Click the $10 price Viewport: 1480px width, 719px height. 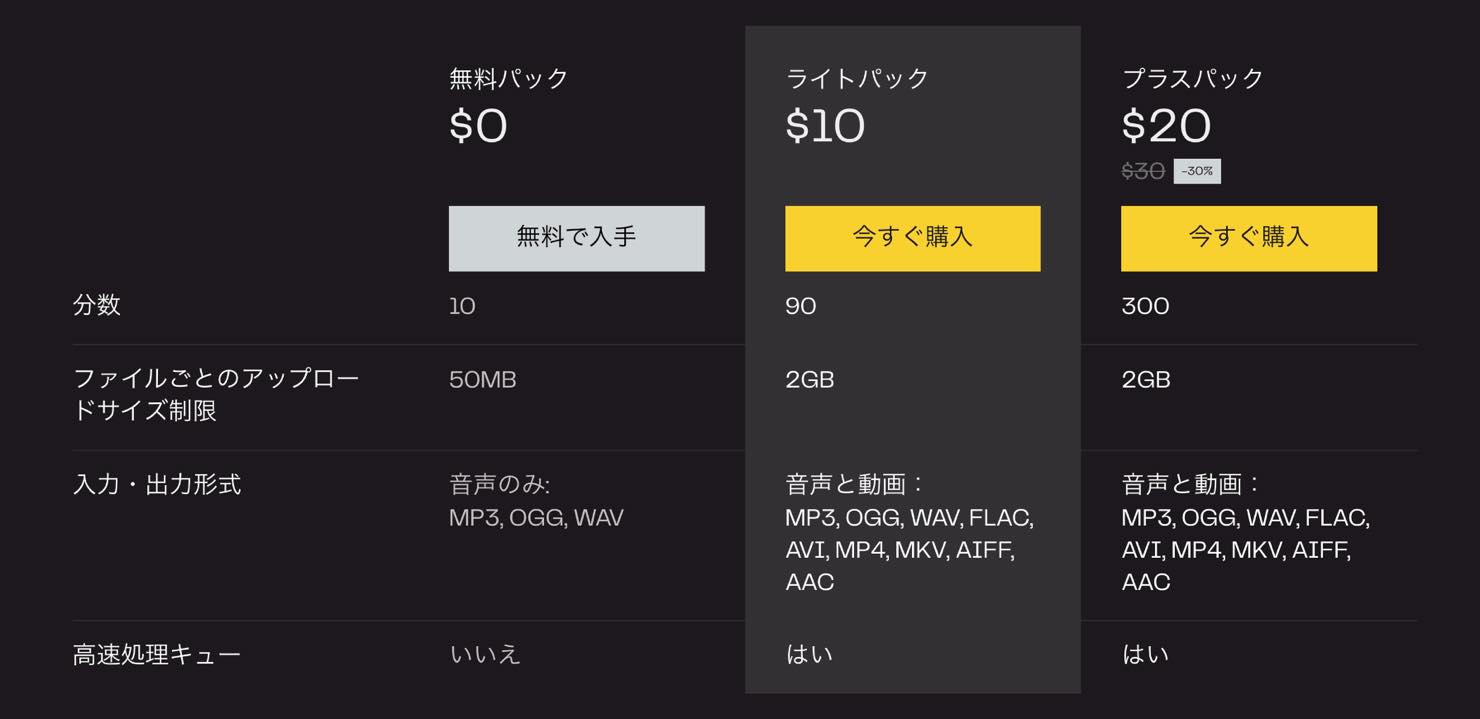825,126
